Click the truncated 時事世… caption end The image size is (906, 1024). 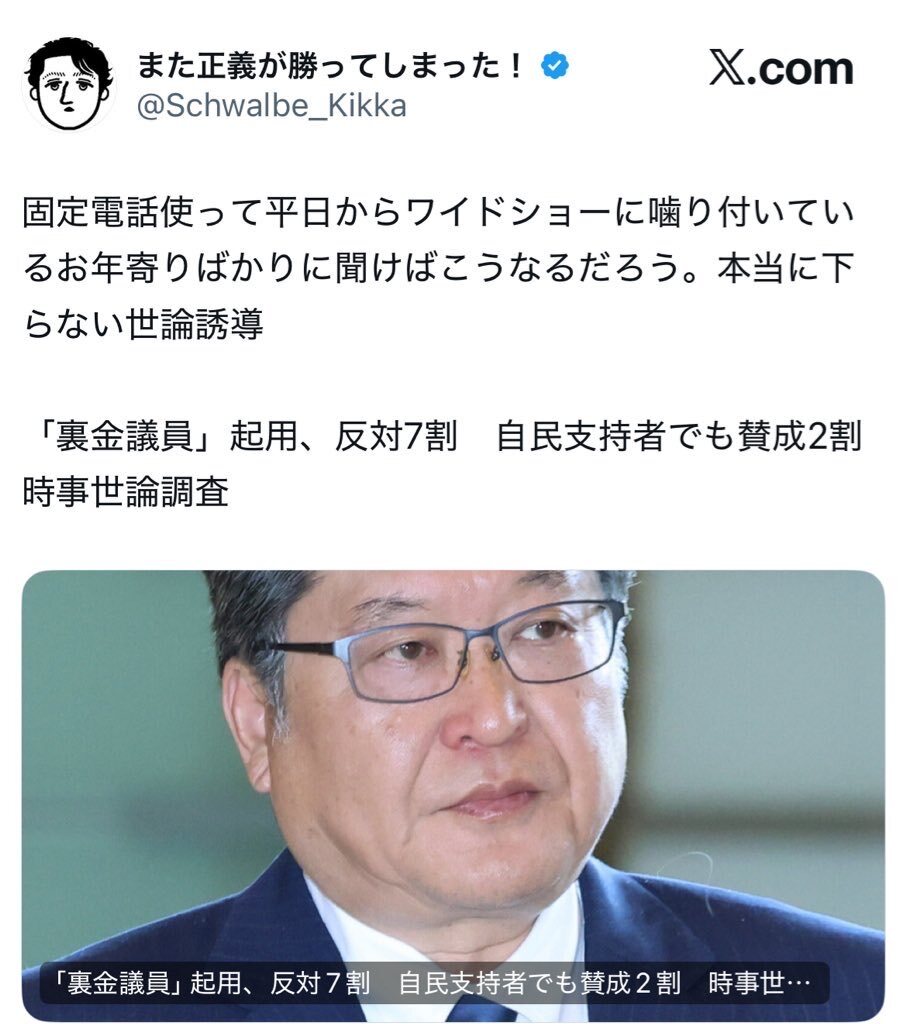pos(759,983)
